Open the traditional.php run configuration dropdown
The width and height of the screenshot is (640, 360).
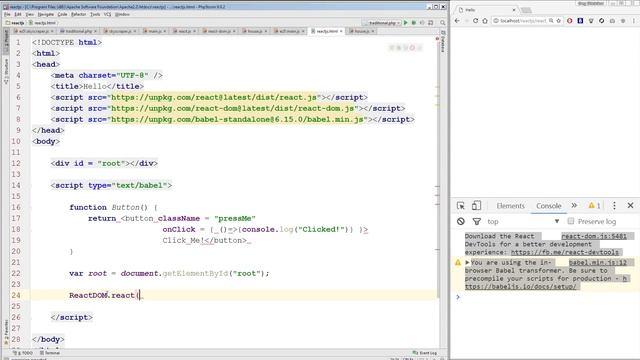tap(382, 23)
